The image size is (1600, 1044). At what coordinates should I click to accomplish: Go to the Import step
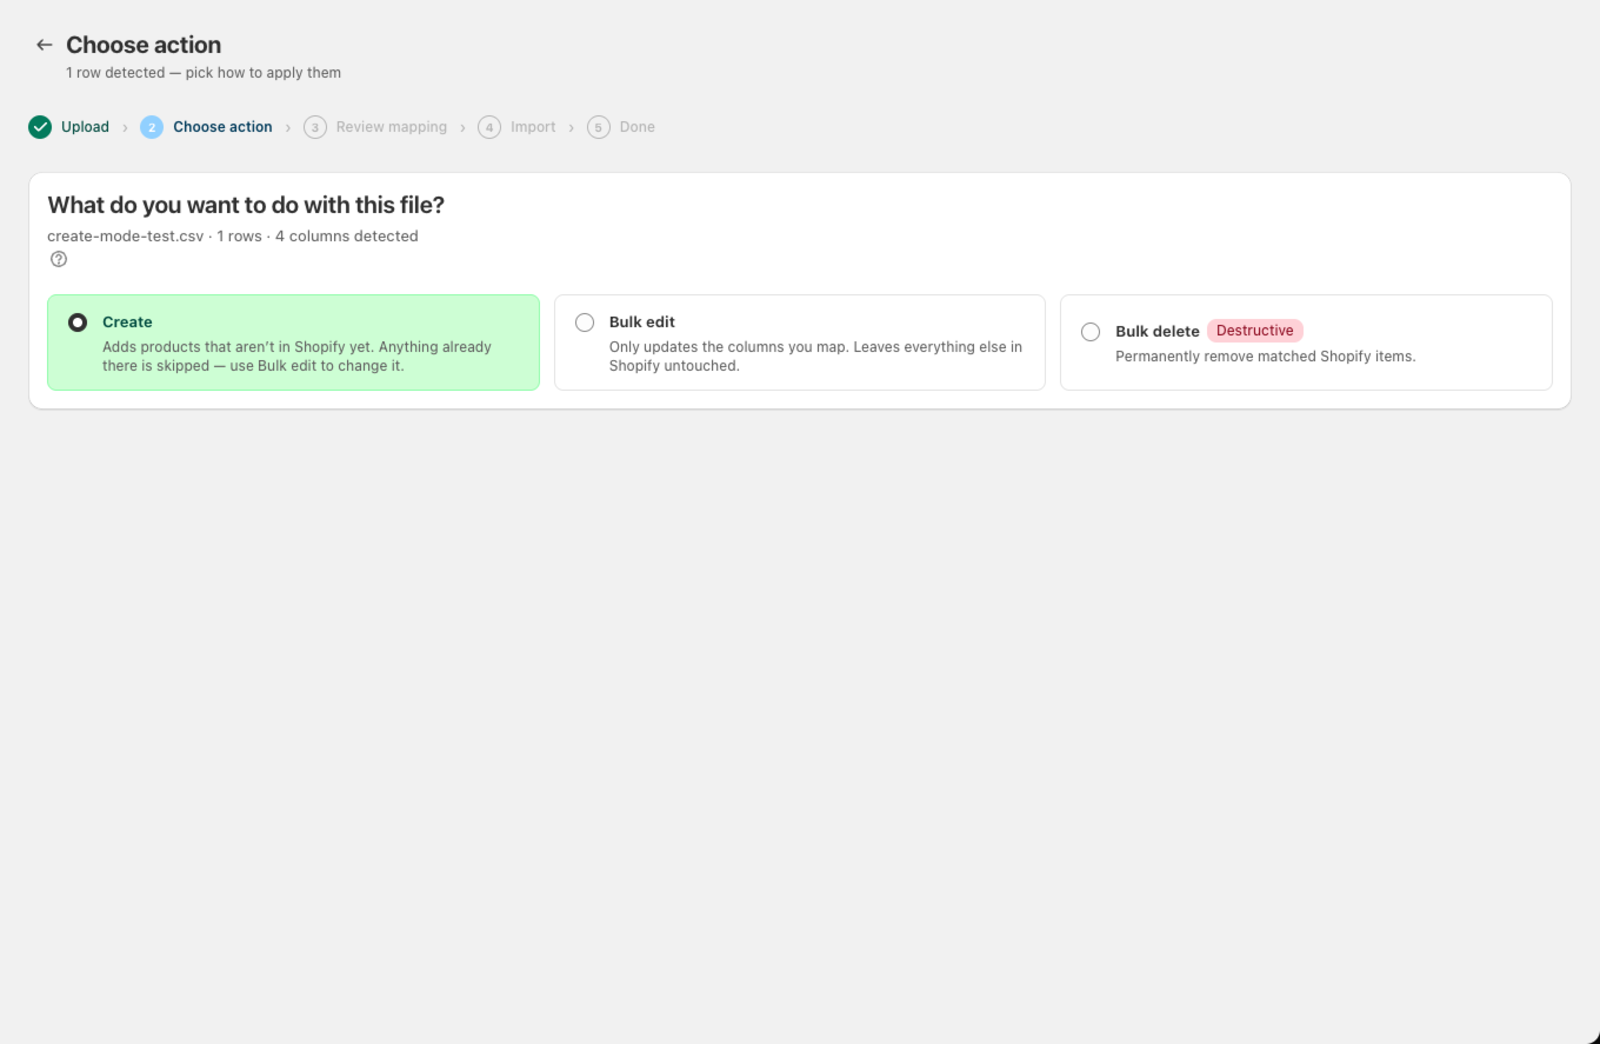[x=533, y=127]
